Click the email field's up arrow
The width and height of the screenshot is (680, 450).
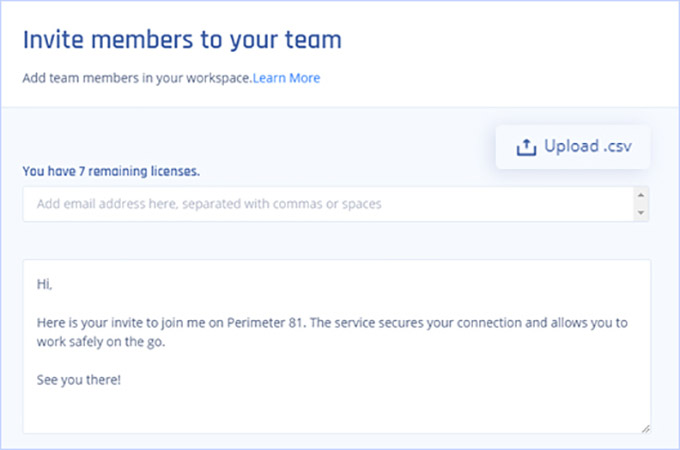point(641,195)
